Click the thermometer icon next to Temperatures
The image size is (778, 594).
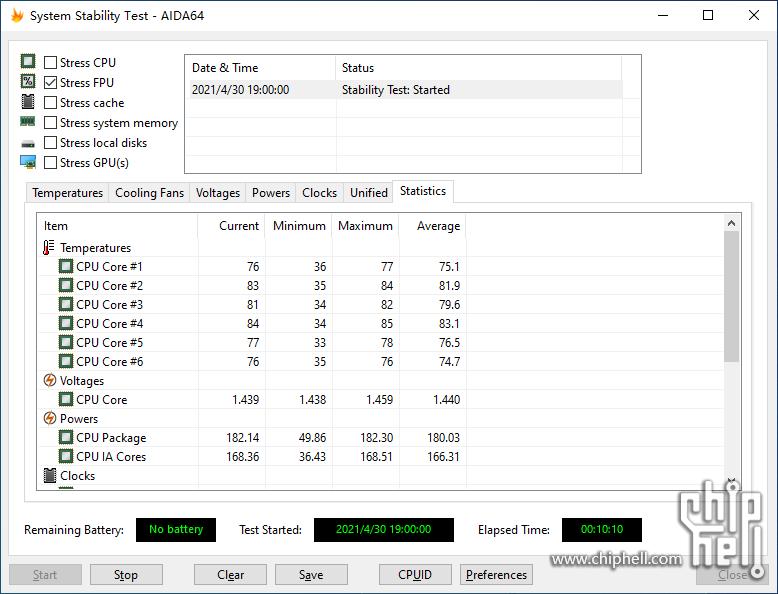click(49, 248)
